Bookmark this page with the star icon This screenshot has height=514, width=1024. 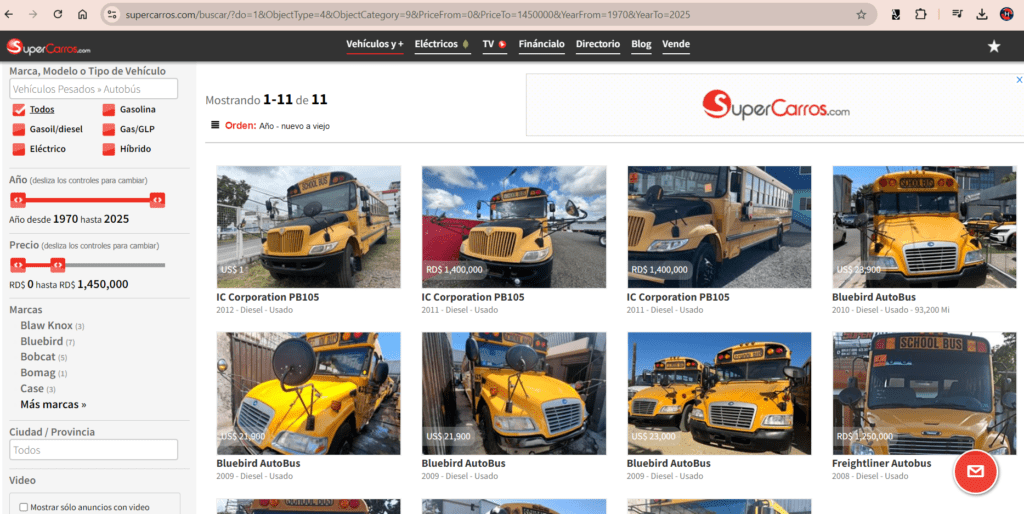point(861,14)
